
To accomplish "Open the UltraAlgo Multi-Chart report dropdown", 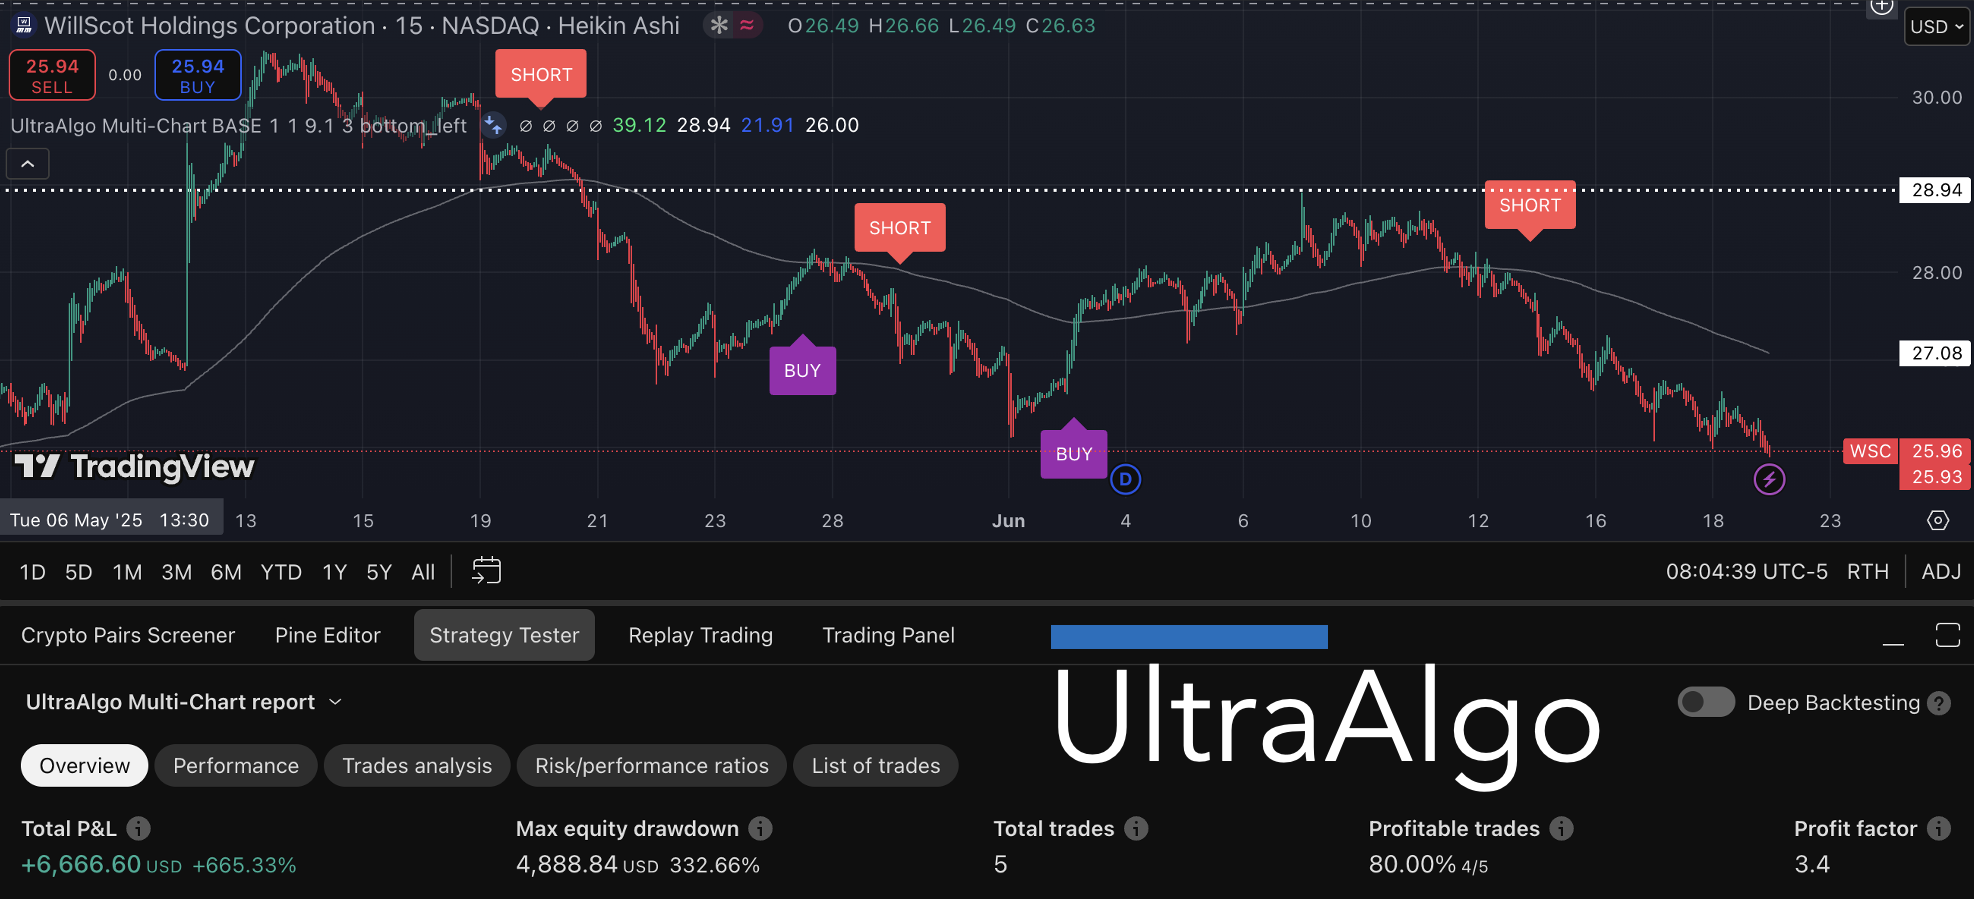I will (x=184, y=702).
